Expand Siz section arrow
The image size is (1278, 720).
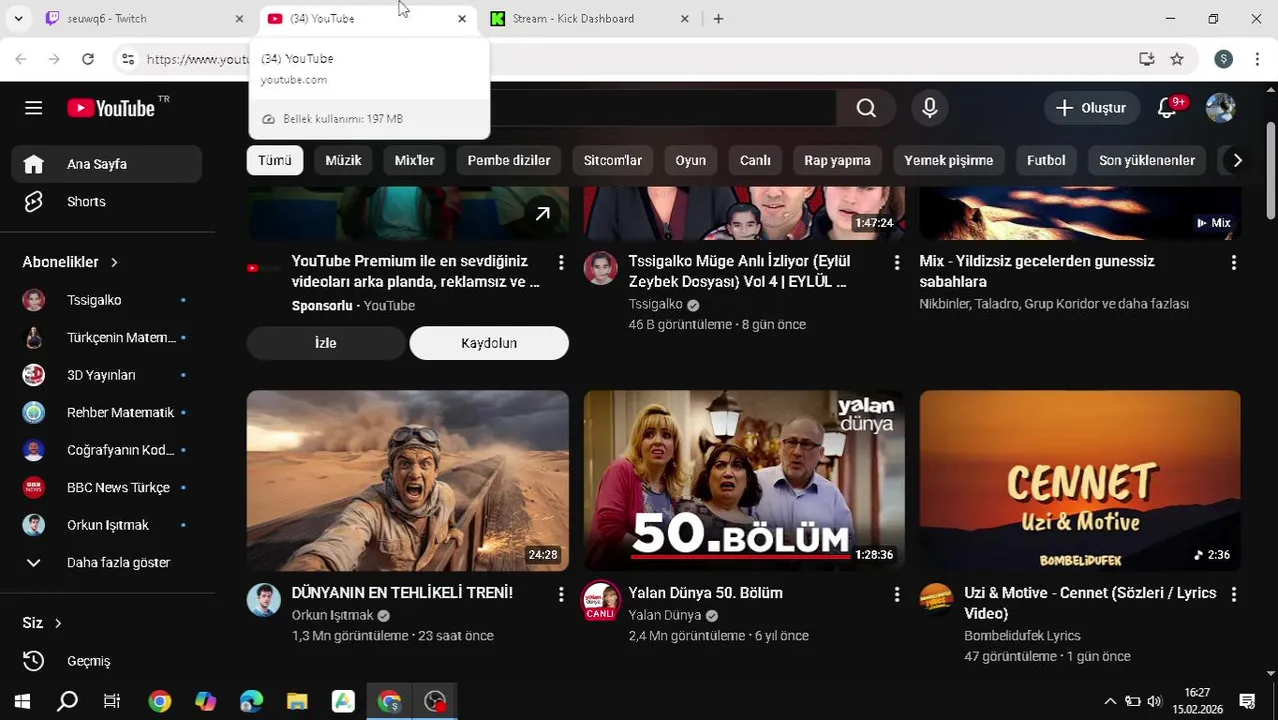click(58, 623)
